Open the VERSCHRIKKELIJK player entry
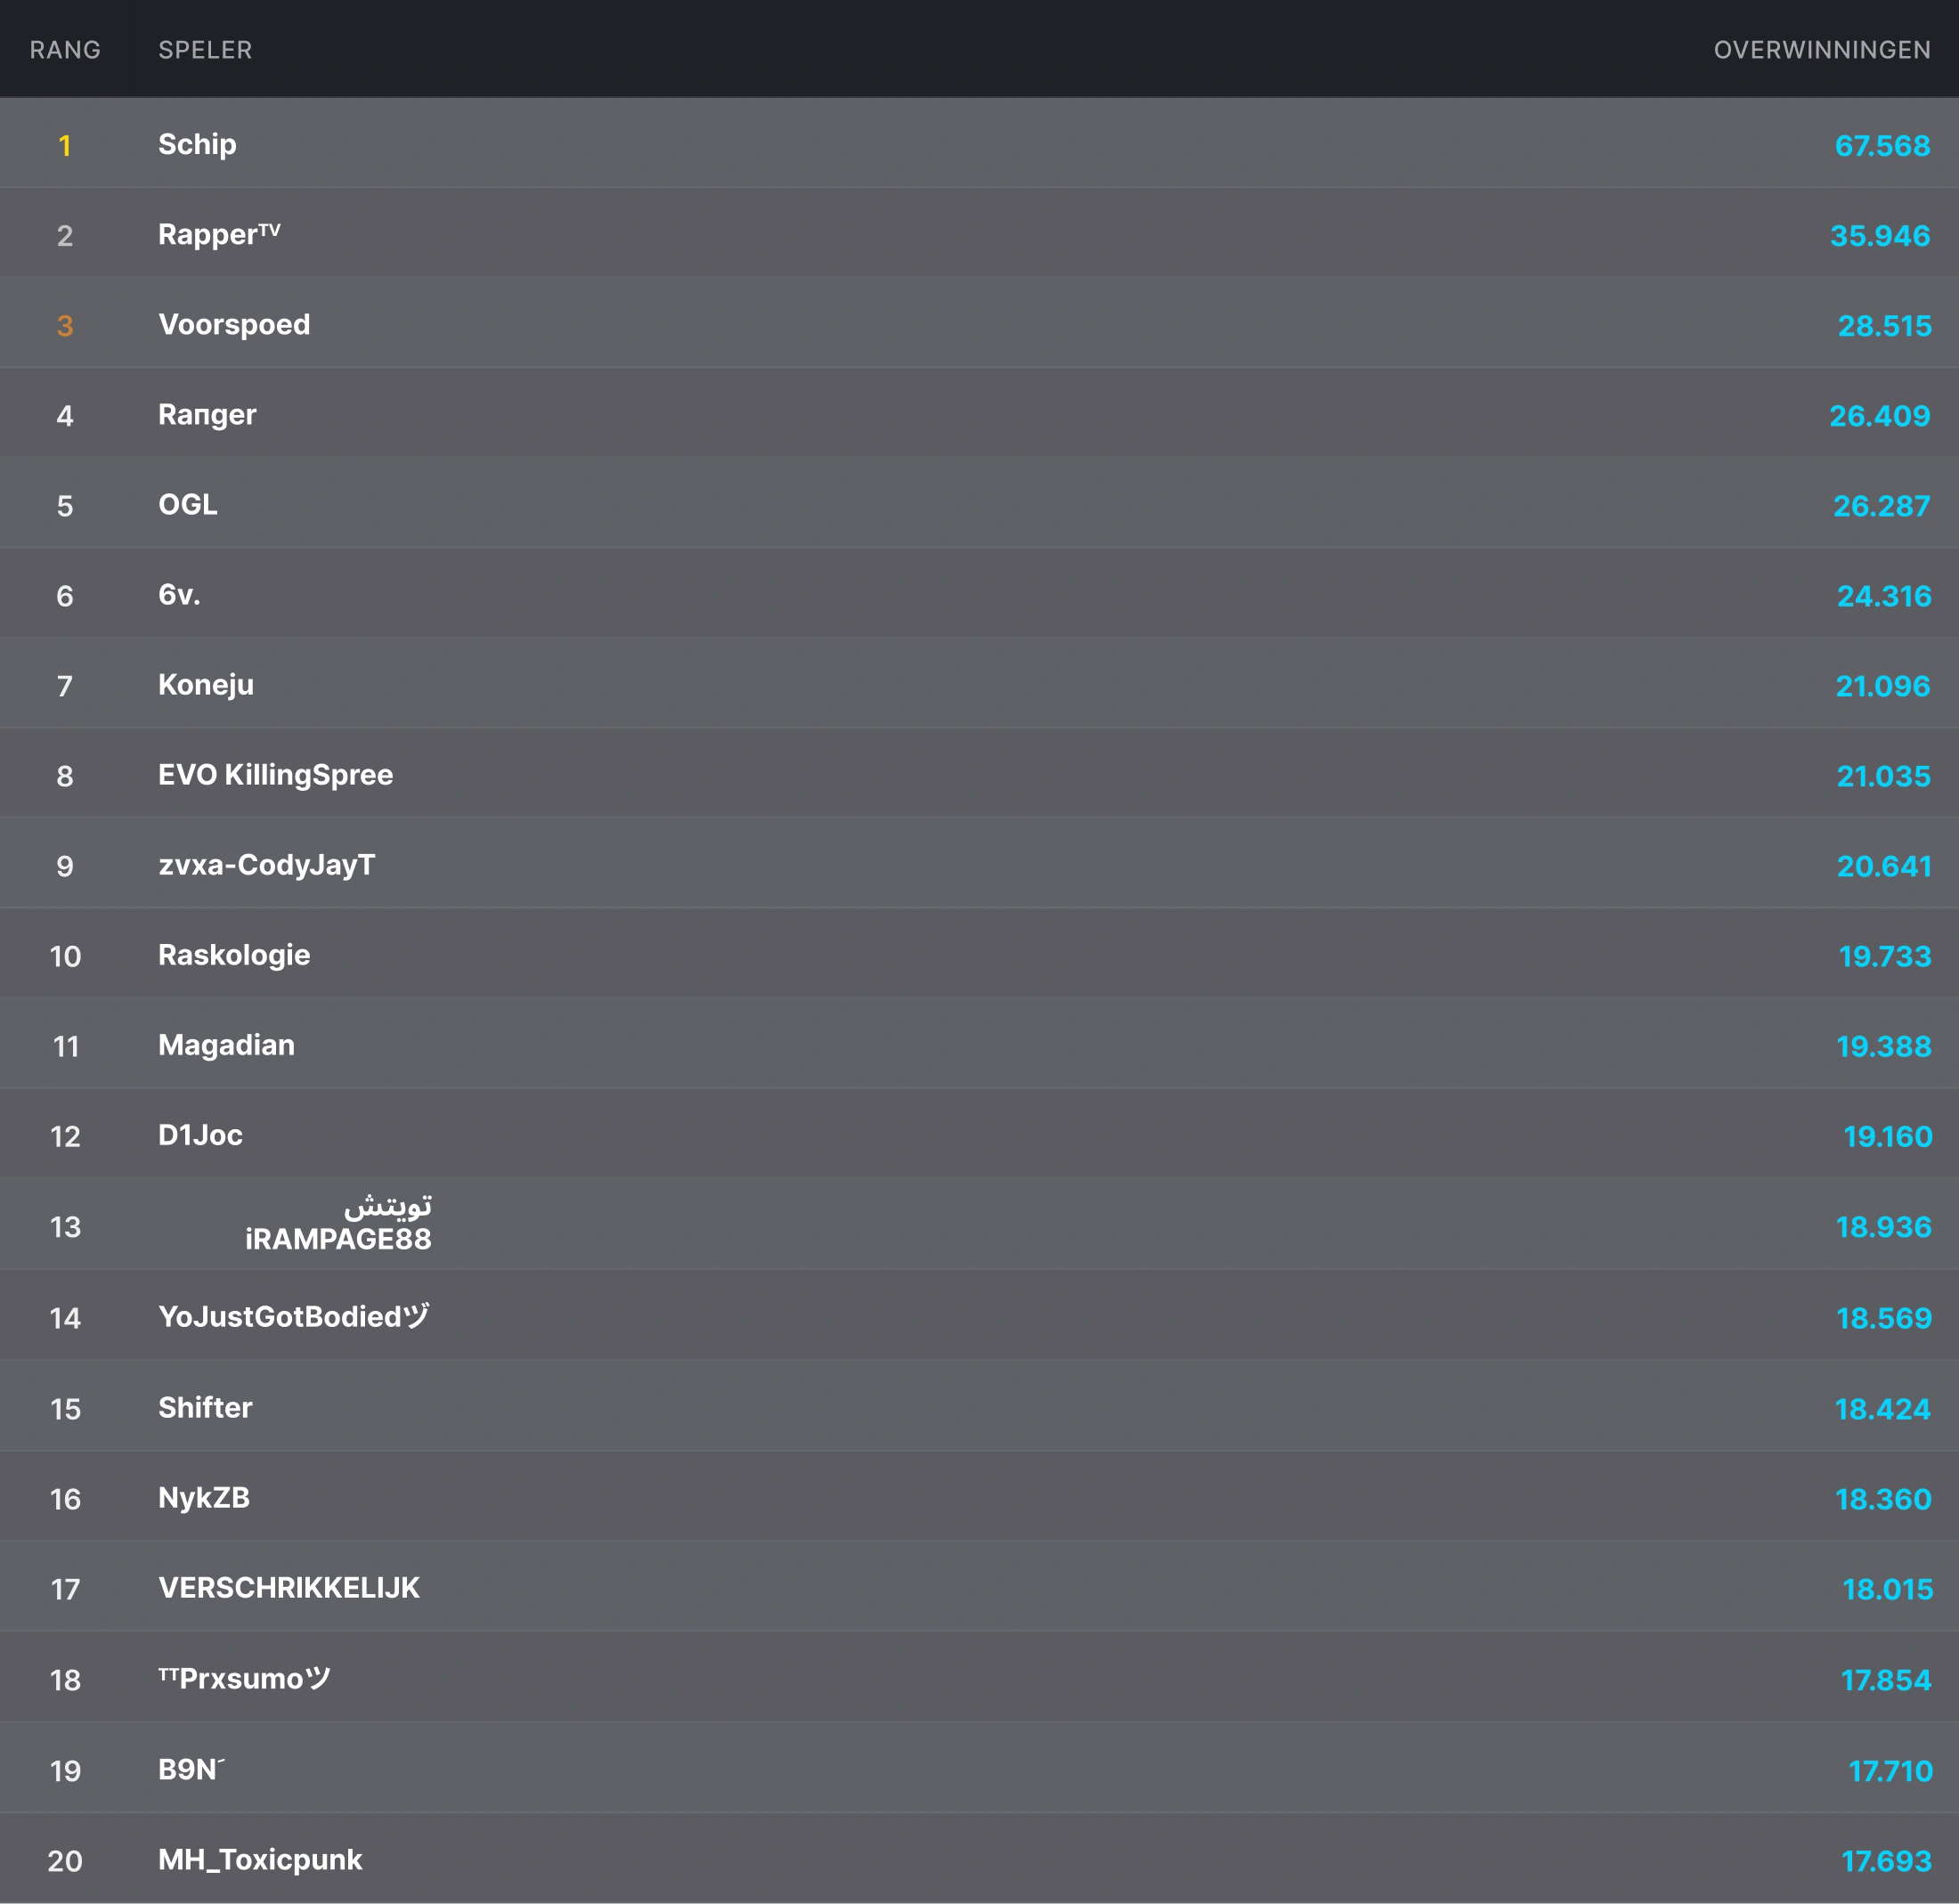Image resolution: width=1959 pixels, height=1904 pixels. pyautogui.click(x=289, y=1588)
